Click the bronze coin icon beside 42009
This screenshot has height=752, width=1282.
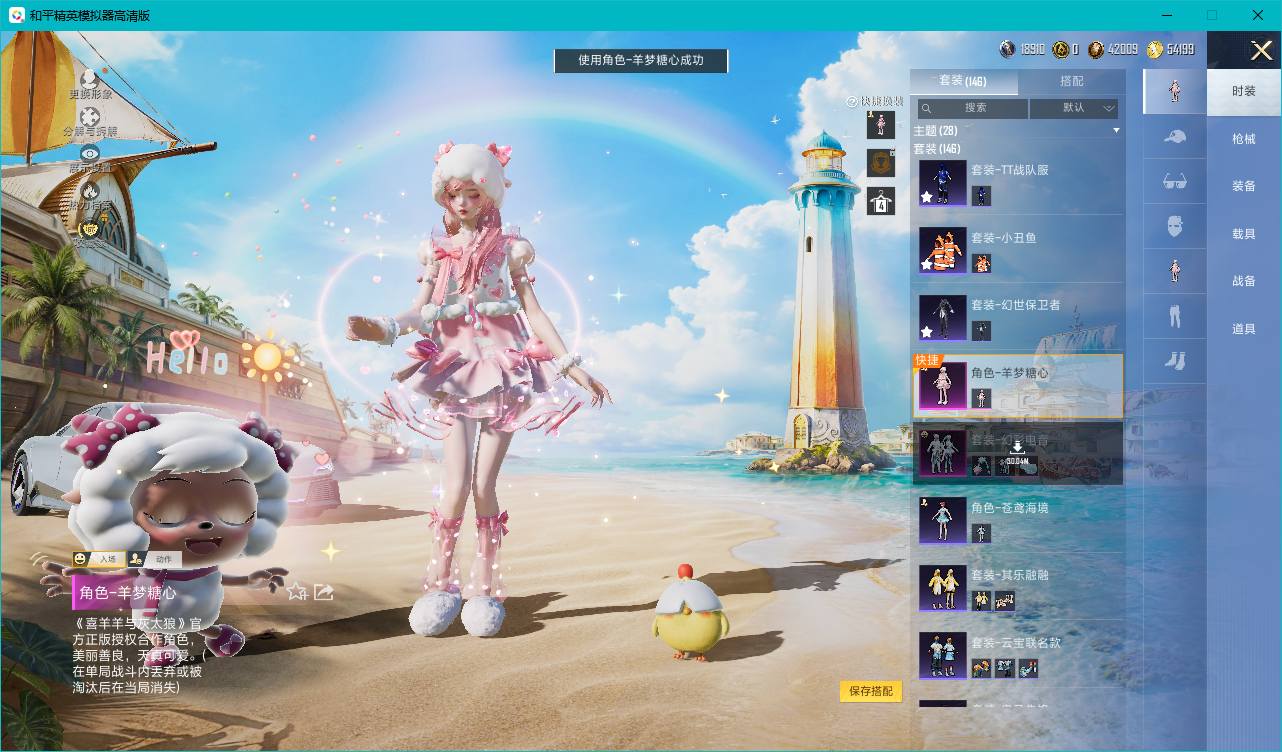click(x=1096, y=49)
